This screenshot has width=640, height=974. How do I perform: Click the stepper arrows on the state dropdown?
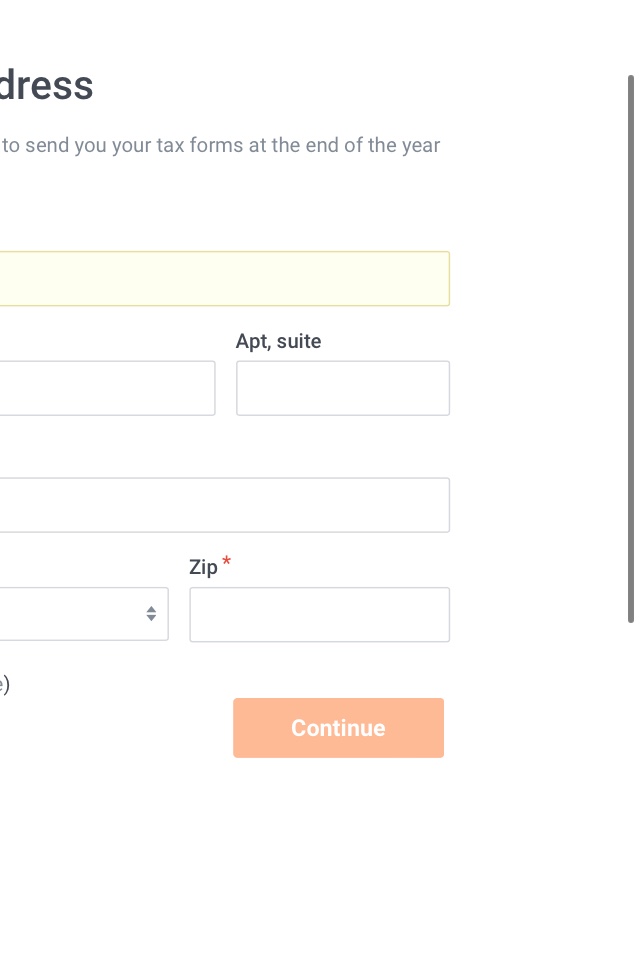151,614
